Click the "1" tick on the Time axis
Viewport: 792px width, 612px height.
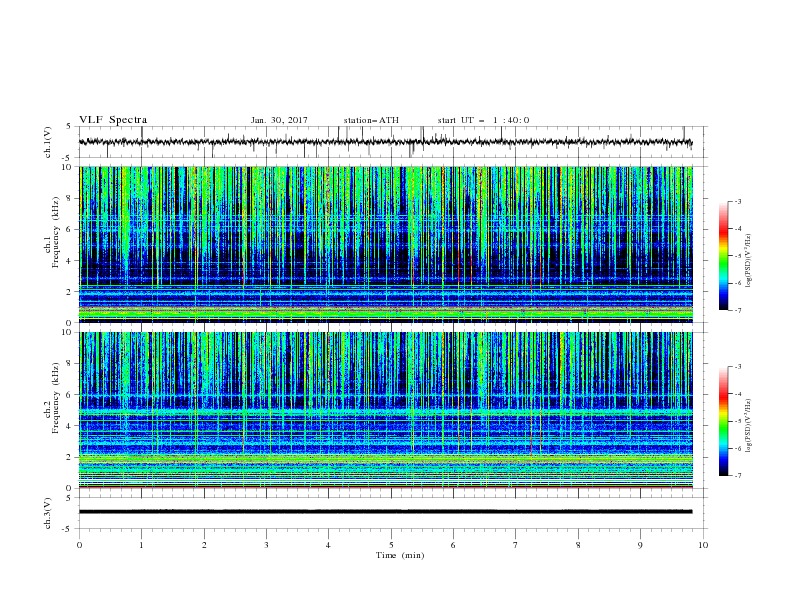142,545
